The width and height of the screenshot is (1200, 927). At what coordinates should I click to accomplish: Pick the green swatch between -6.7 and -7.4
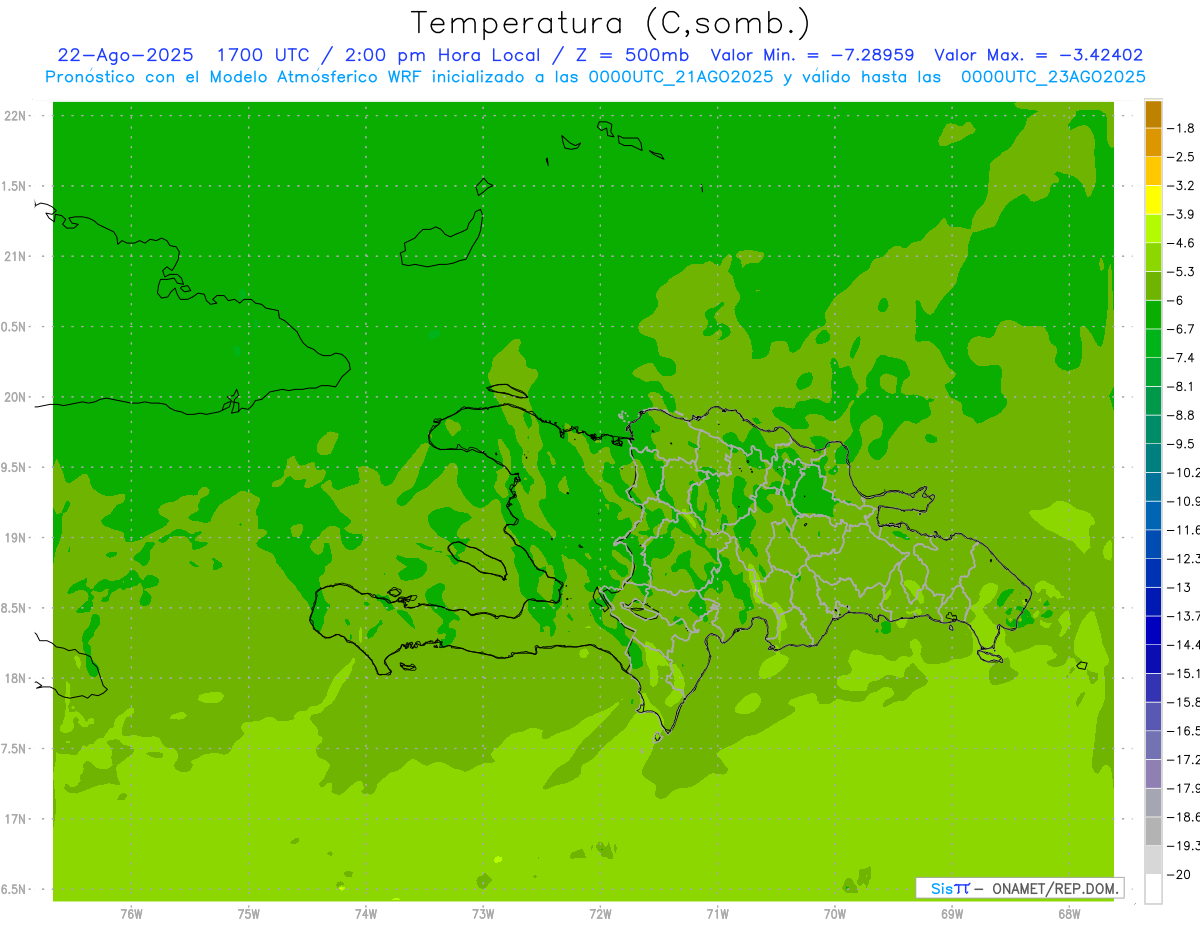click(x=1153, y=343)
